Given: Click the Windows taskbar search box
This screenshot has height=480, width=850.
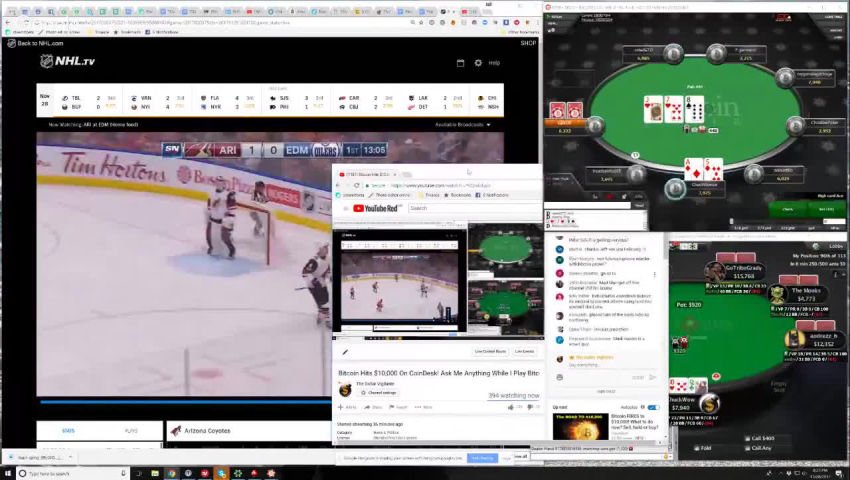Looking at the screenshot, I should coord(72,473).
